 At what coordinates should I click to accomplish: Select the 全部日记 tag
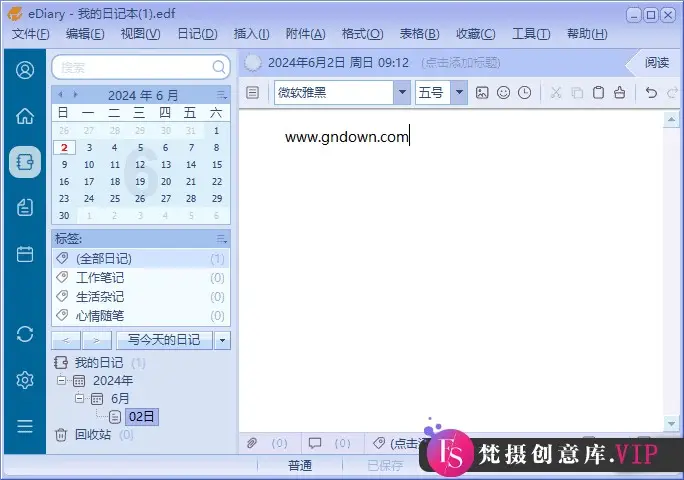click(x=141, y=259)
